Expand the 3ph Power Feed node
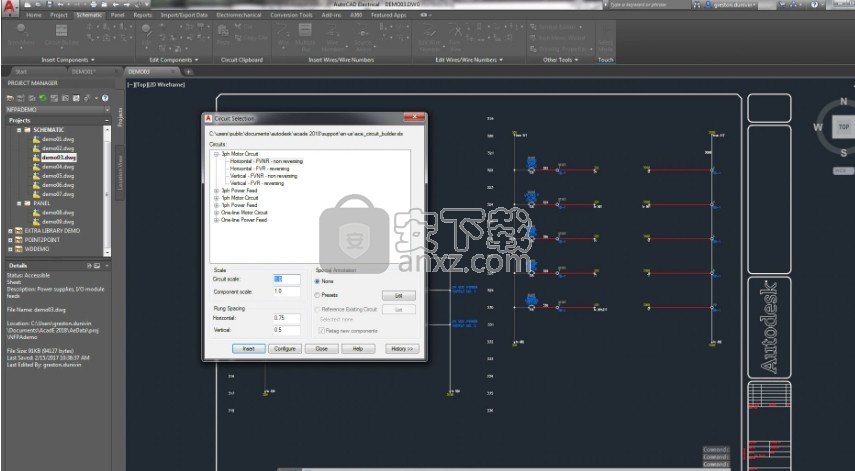 point(216,191)
